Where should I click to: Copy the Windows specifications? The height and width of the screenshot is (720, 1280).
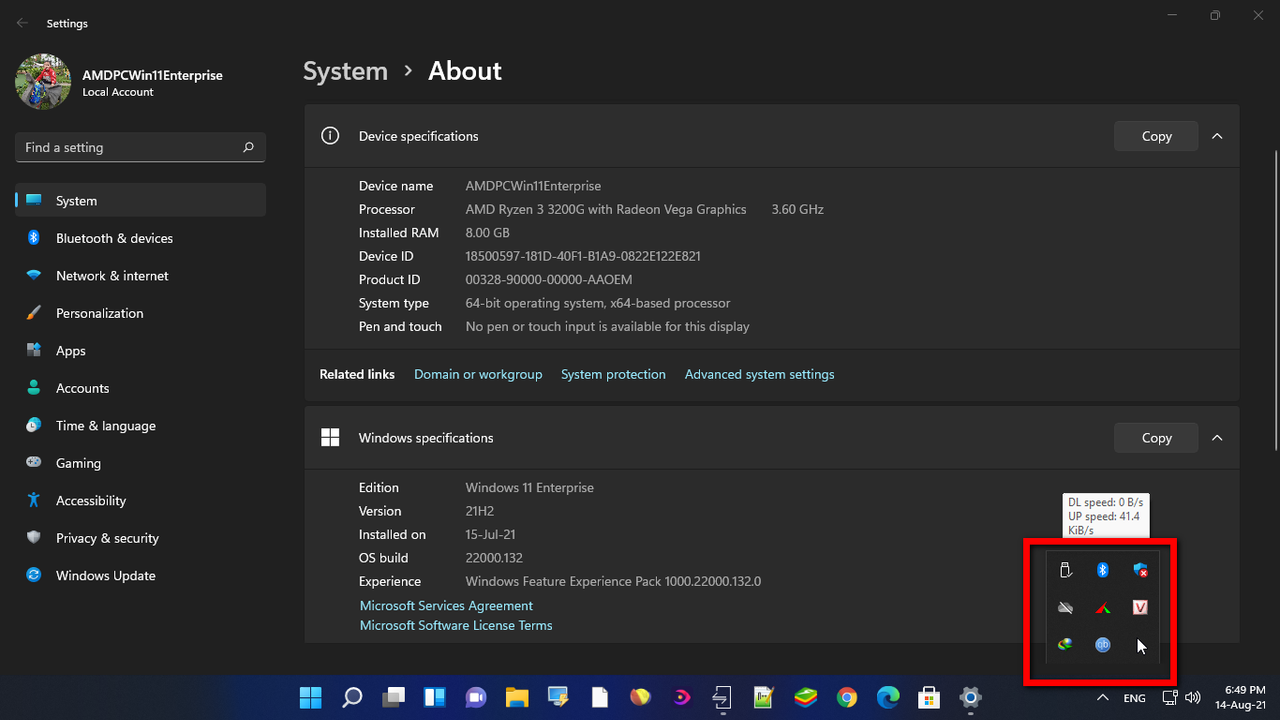point(1156,438)
